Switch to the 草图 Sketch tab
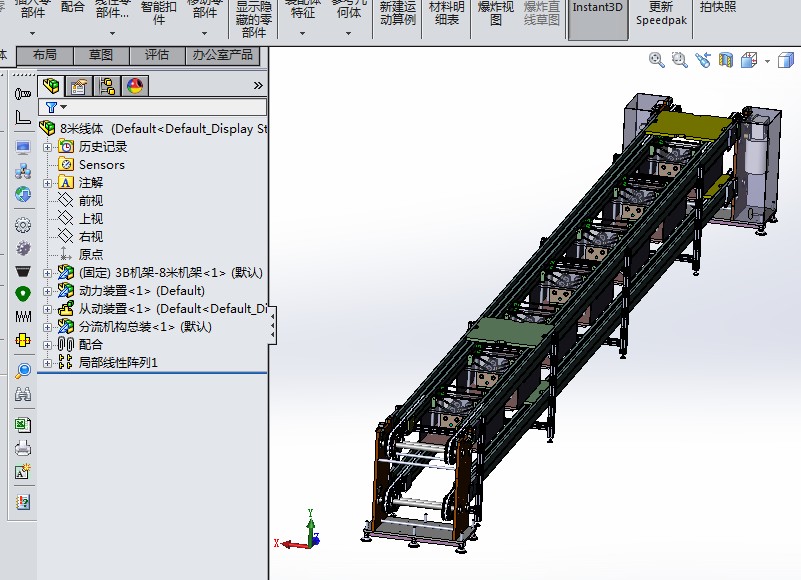This screenshot has width=801, height=580. [x=100, y=55]
